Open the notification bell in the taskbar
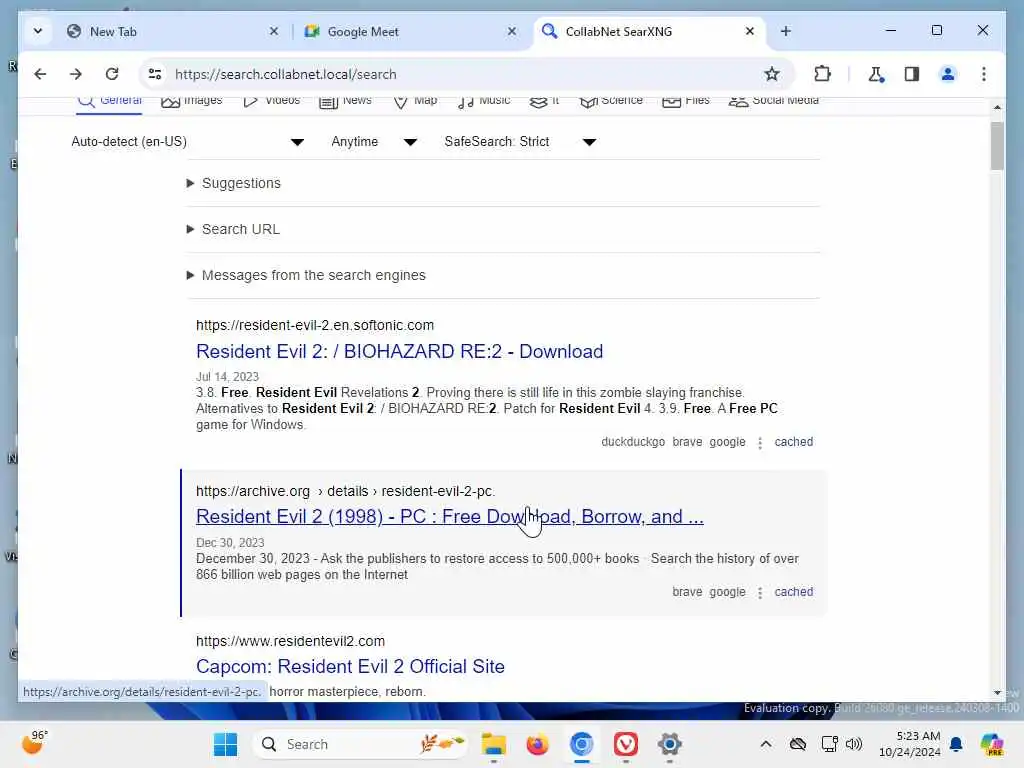Screen dimensions: 1024x768 (x=956, y=744)
